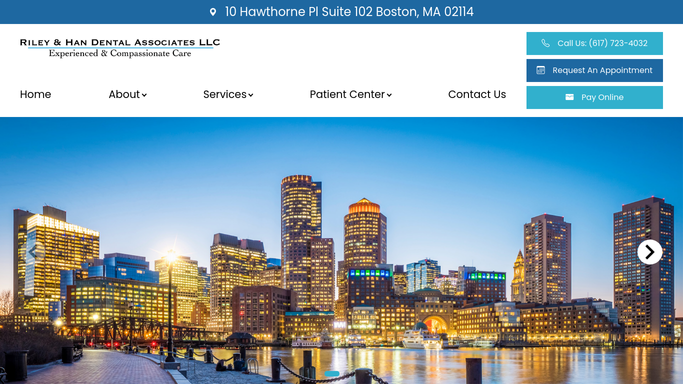Select the slideshow indicator dot
The height and width of the screenshot is (384, 683).
(x=332, y=374)
